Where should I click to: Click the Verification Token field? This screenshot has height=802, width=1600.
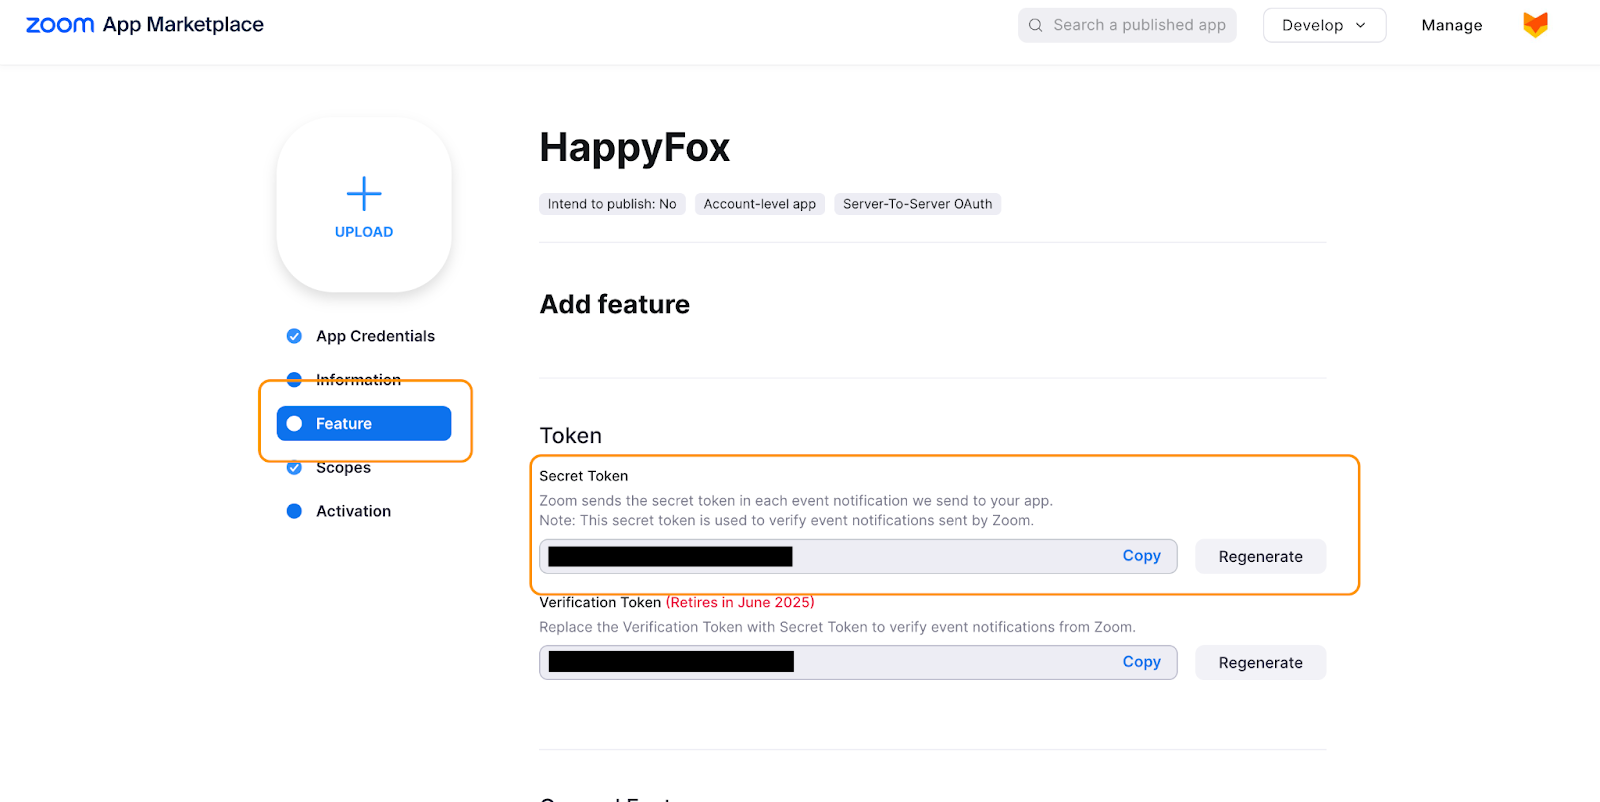click(858, 663)
